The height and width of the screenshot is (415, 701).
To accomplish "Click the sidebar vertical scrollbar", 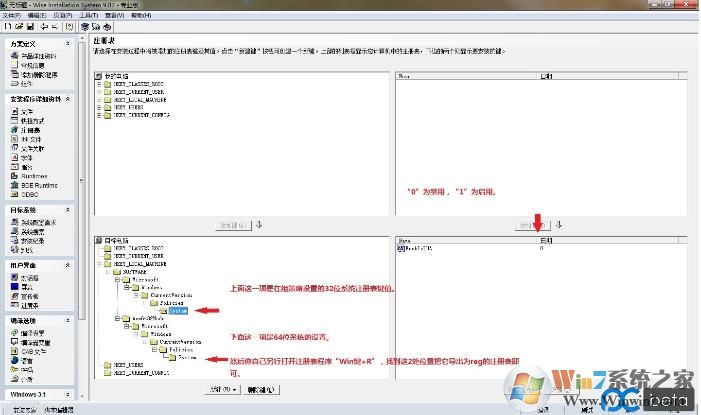I will tap(82, 181).
